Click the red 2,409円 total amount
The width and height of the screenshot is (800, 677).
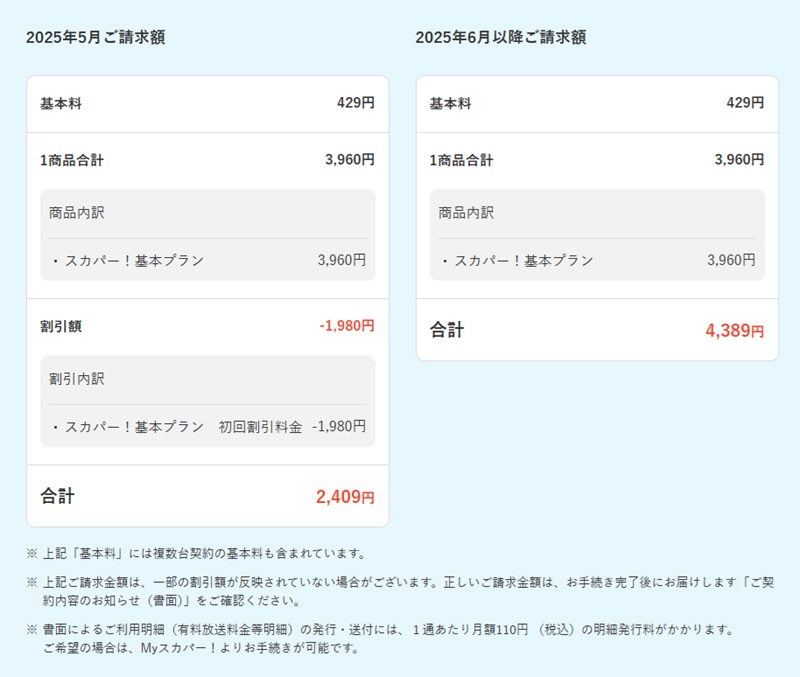pos(345,497)
